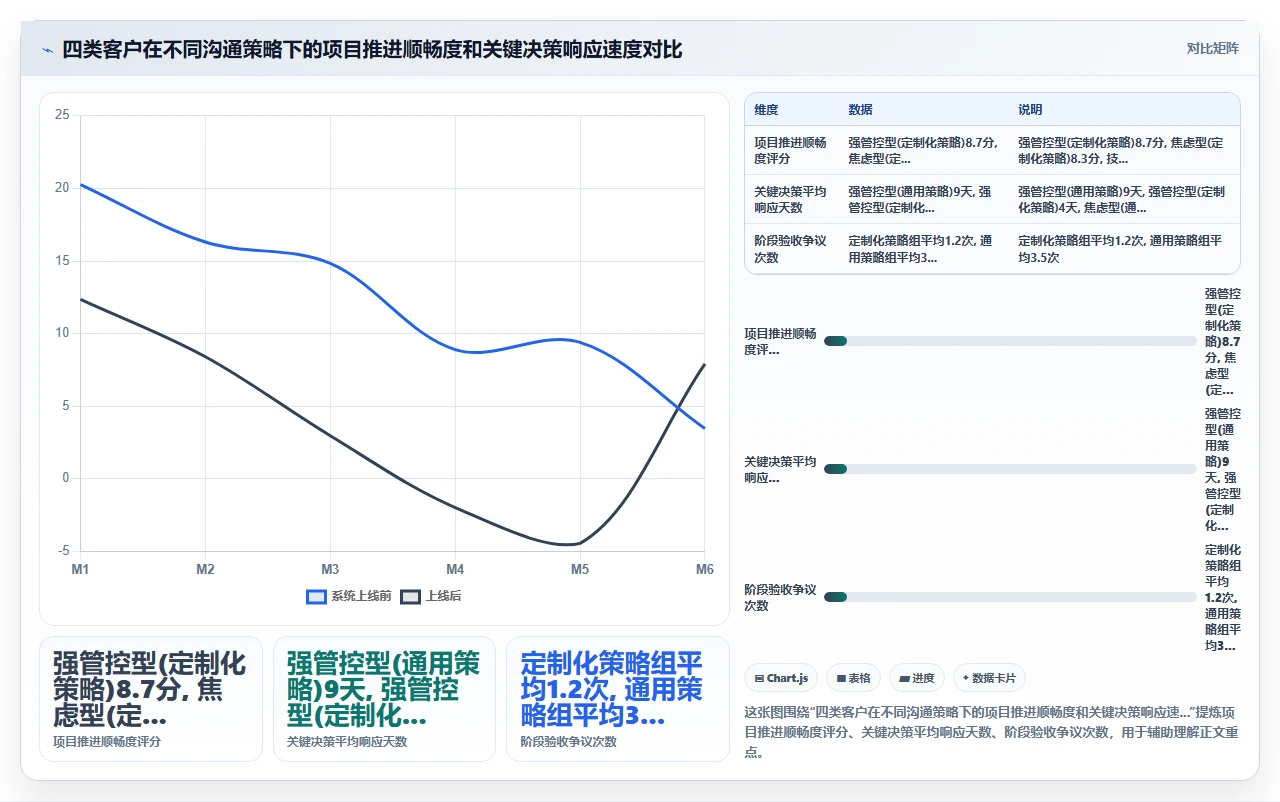Click 说明 cell starting 强管控型(通用策略)9天

(x=1122, y=200)
